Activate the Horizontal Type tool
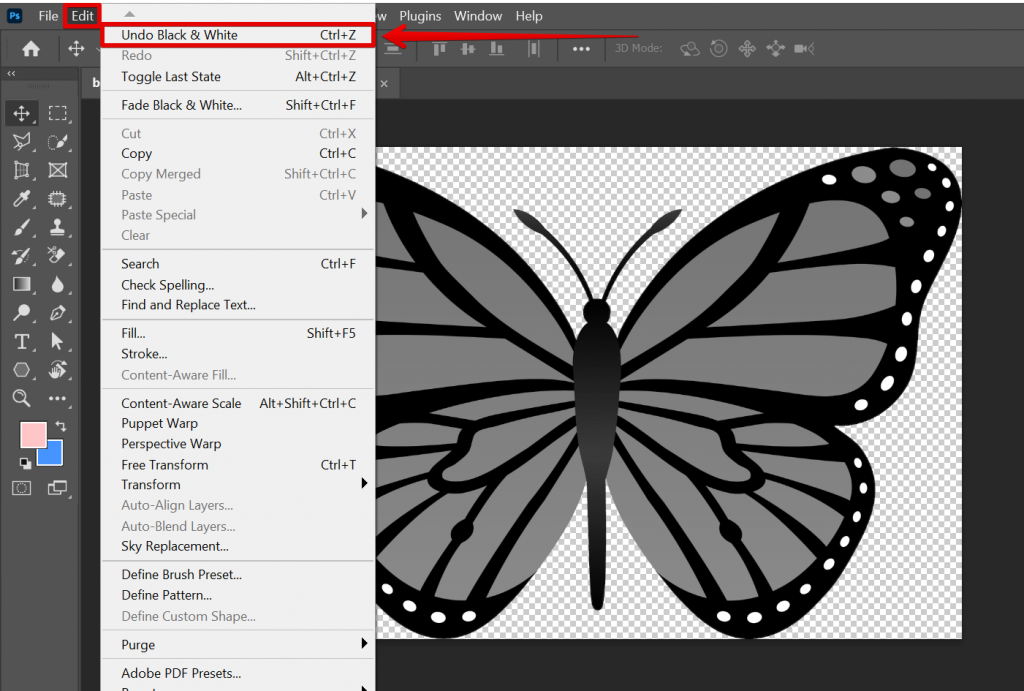Viewport: 1024px width, 691px height. tap(22, 342)
